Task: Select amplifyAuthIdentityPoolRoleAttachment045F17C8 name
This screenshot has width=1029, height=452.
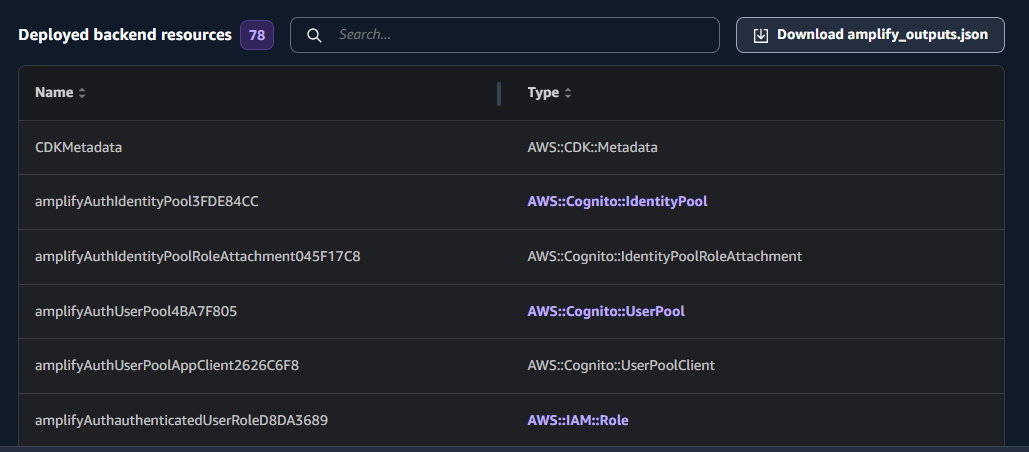Action: 198,257
